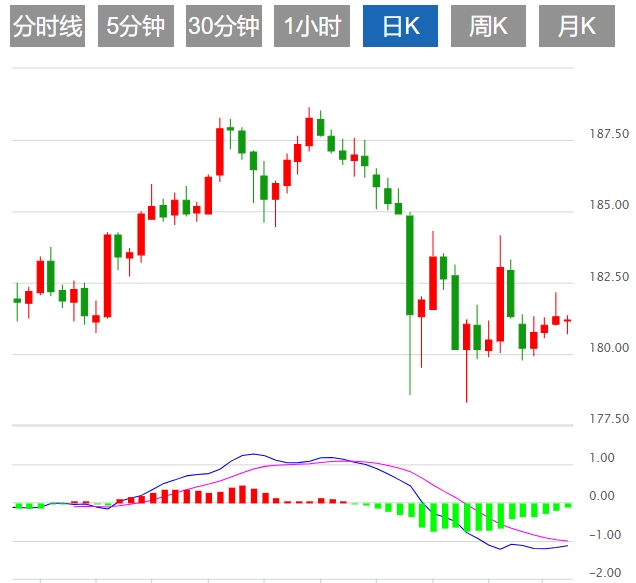Switch to the 周K weekly tab
The height and width of the screenshot is (583, 636).
(488, 26)
